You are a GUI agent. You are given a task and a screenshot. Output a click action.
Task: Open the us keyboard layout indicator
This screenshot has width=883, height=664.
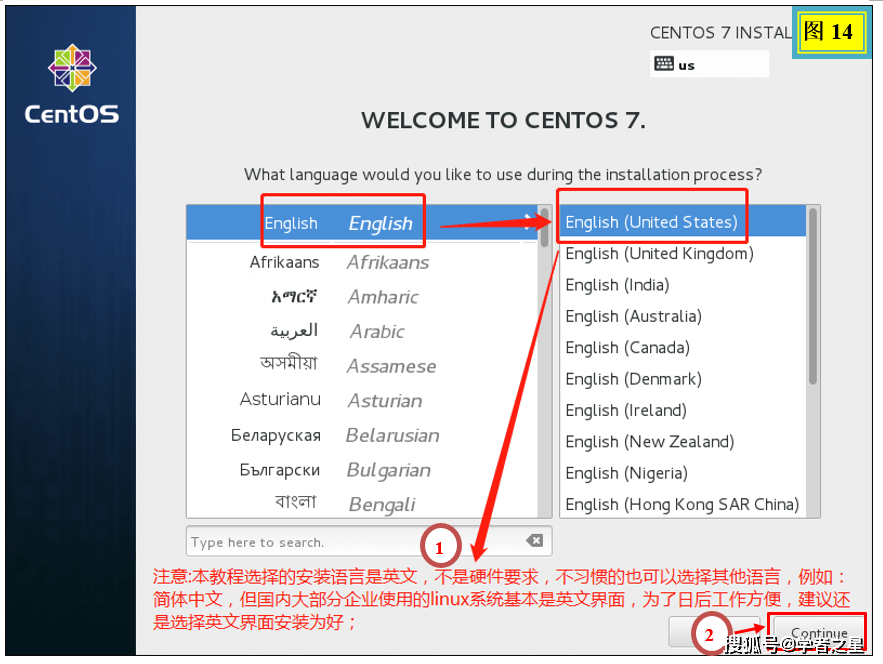click(x=709, y=64)
